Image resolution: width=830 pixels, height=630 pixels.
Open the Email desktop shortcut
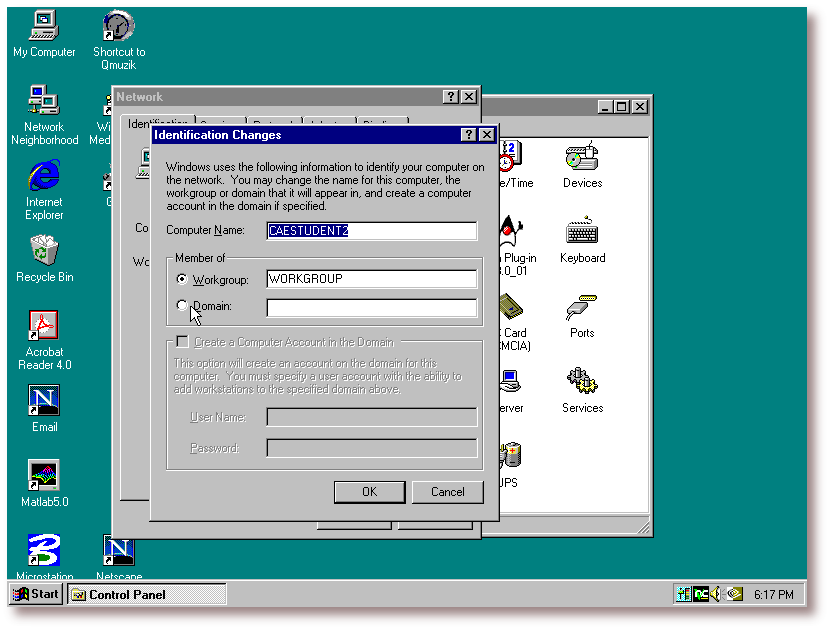coord(44,401)
